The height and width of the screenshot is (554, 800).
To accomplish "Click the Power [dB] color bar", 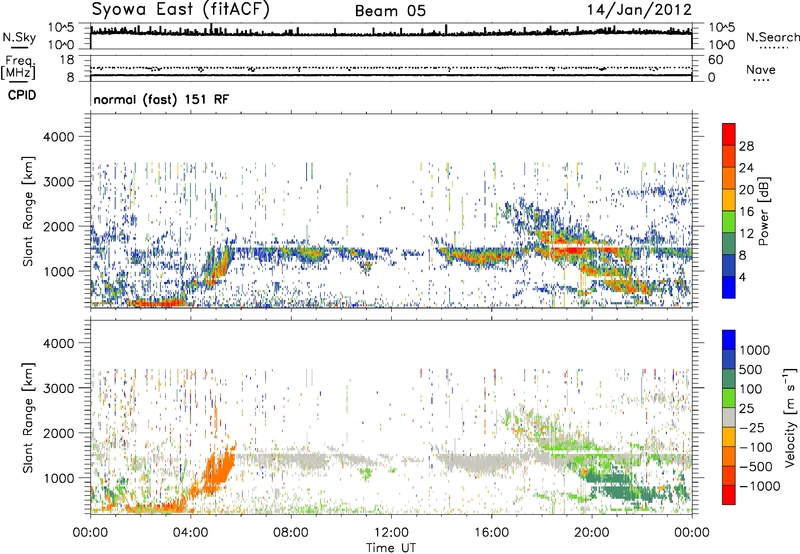I will (729, 211).
